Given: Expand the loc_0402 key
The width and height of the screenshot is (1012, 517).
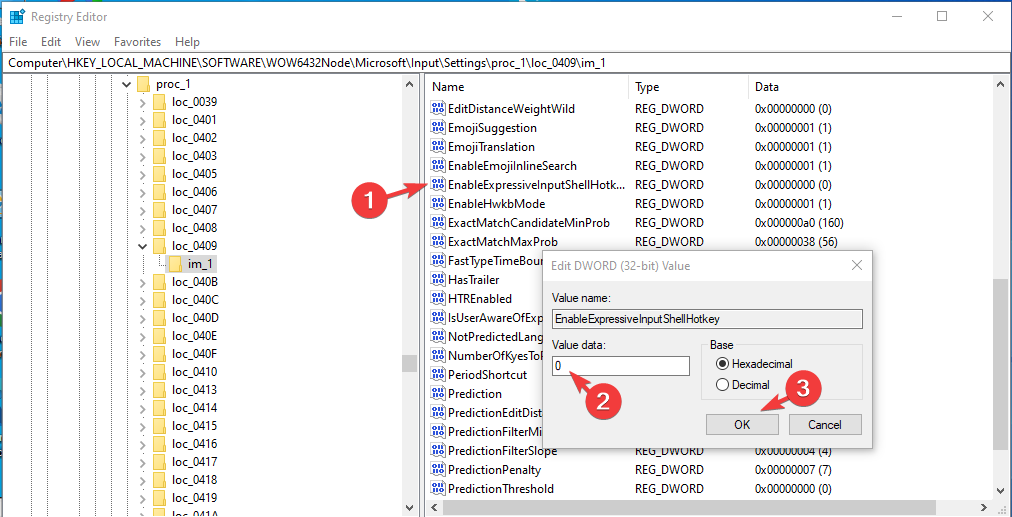Looking at the screenshot, I should click(x=143, y=138).
